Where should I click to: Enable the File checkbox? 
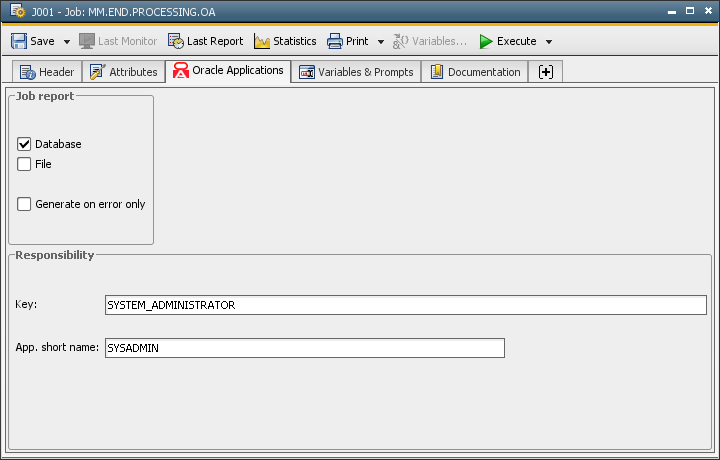point(25,164)
